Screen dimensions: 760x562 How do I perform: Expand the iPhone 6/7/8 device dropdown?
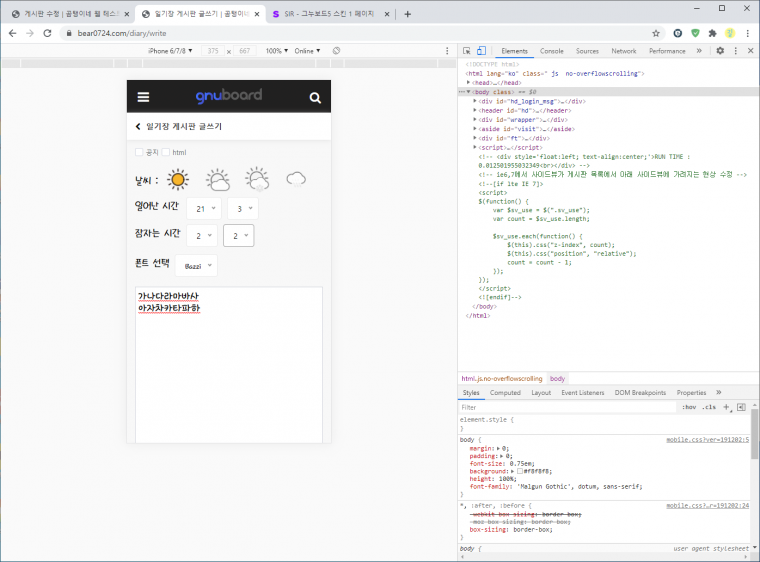[172, 50]
